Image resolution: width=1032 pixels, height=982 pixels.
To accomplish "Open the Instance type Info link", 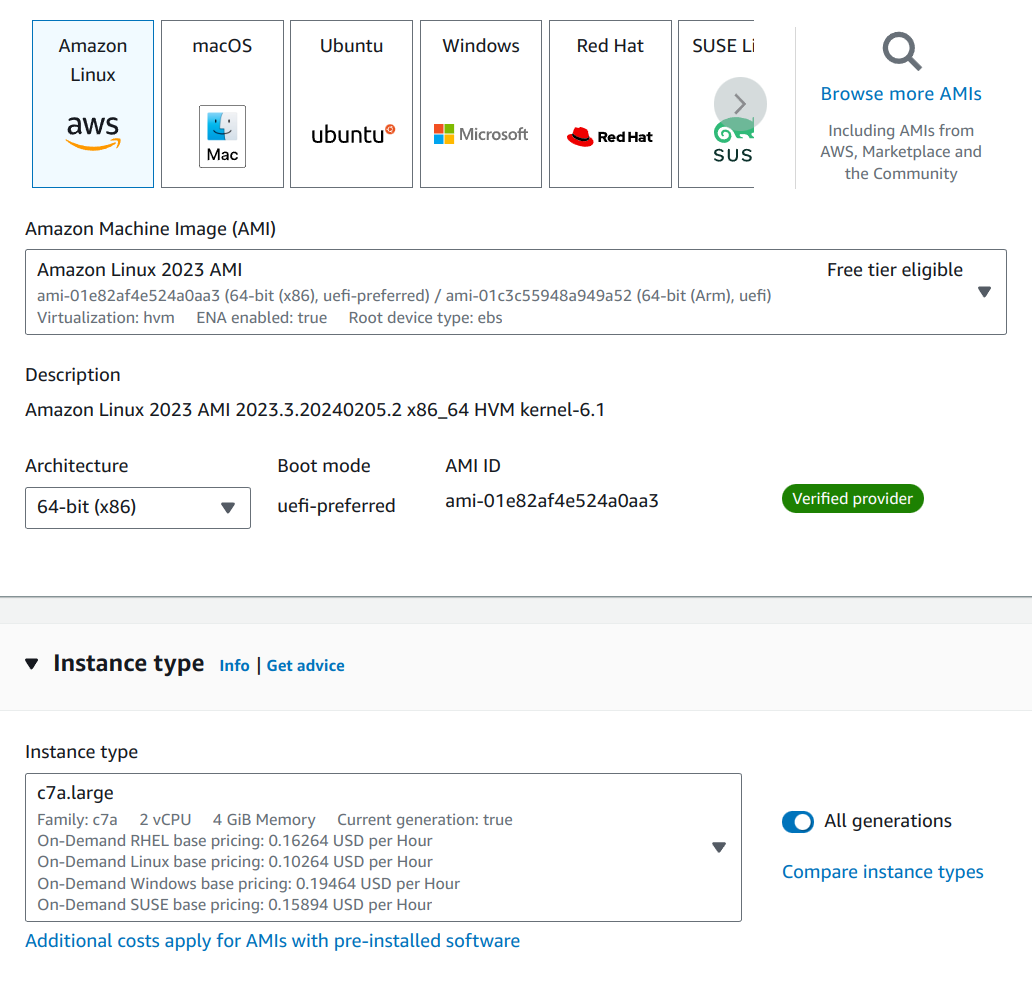I will [x=234, y=666].
